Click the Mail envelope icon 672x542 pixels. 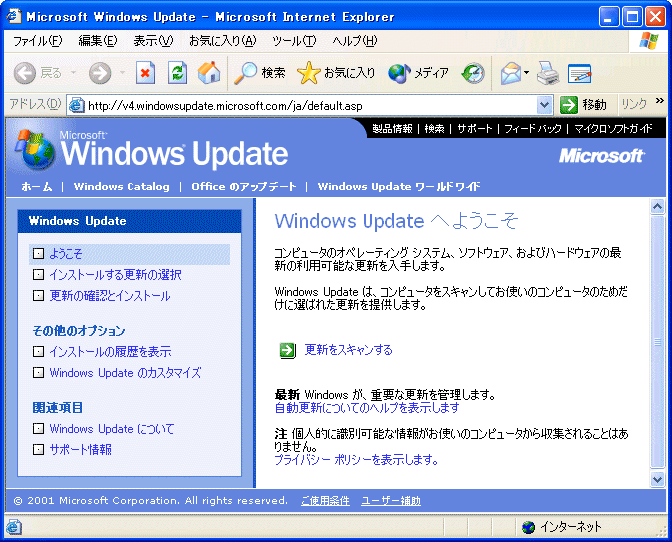click(511, 73)
